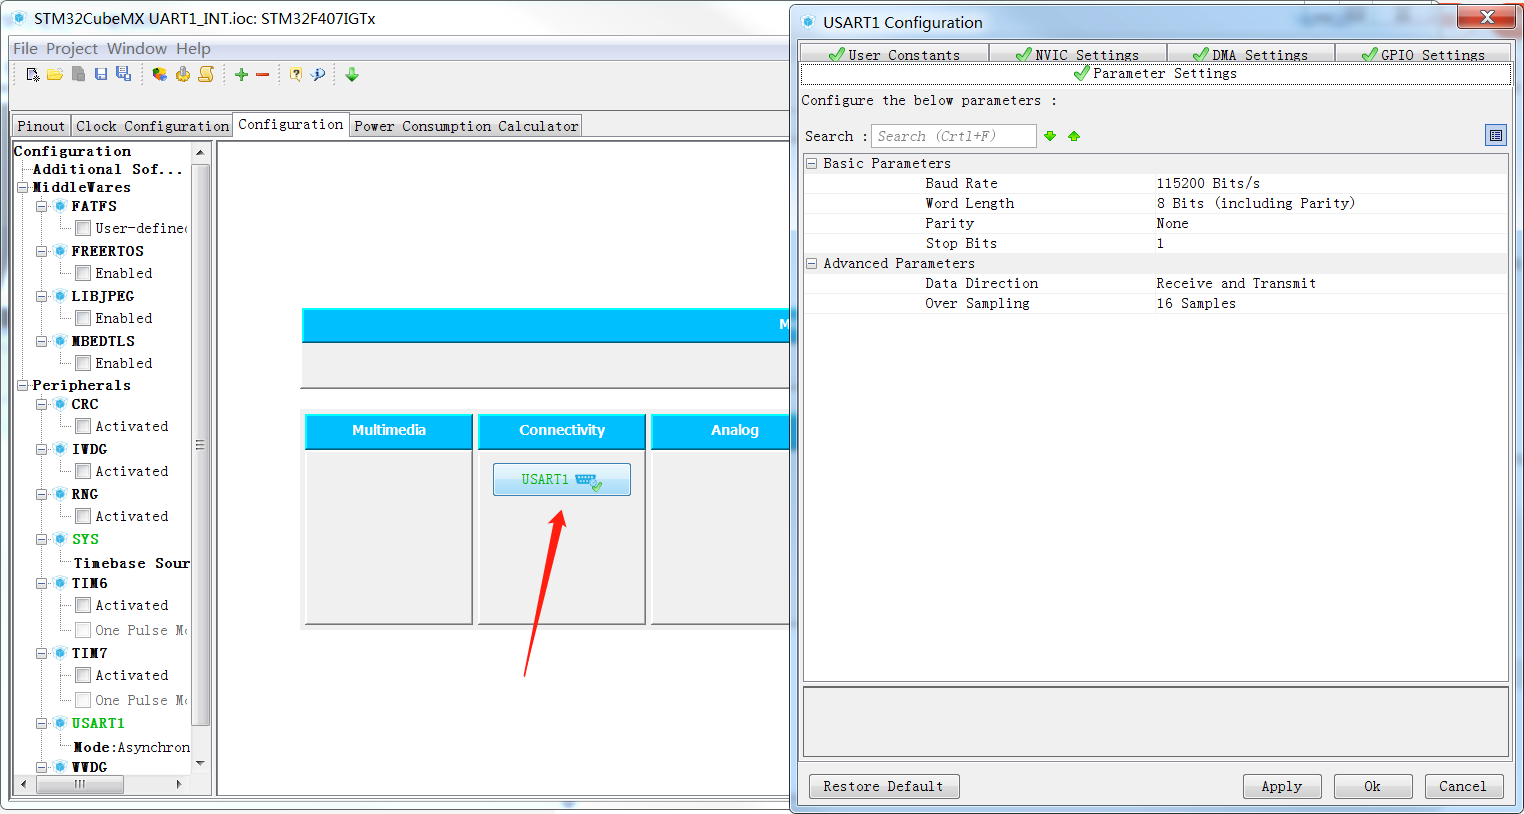Click the red minus toolbar icon
This screenshot has height=814, width=1524.
pyautogui.click(x=262, y=74)
